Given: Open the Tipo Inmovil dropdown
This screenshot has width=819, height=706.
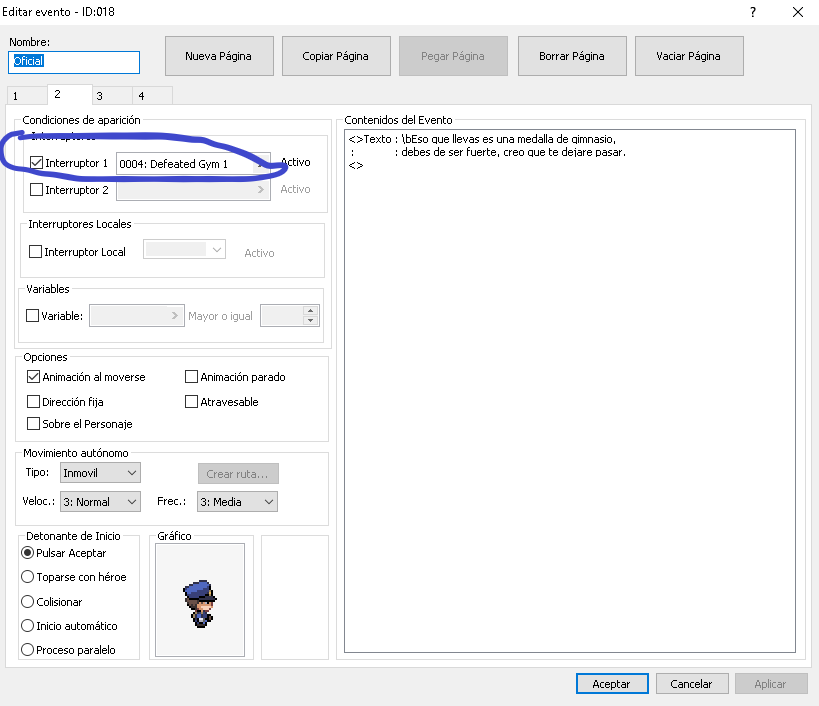Looking at the screenshot, I should coord(100,472).
